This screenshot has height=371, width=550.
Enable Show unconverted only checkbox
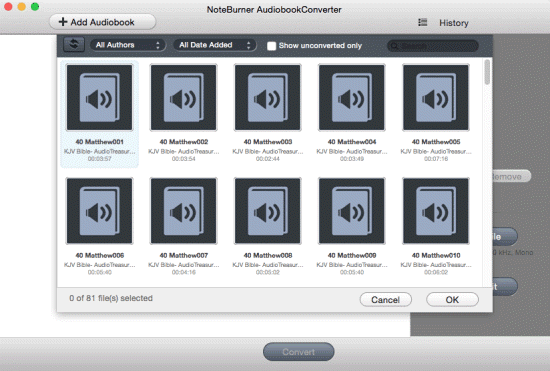271,46
